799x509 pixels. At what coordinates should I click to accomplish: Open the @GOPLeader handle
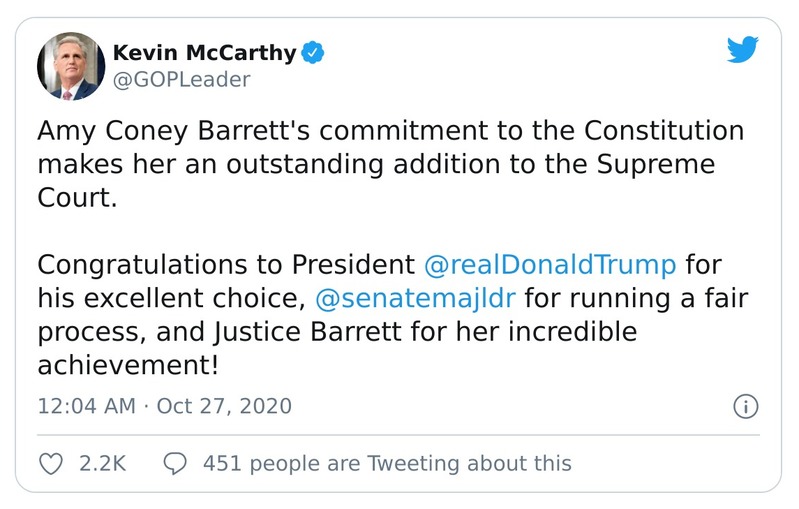coord(181,79)
